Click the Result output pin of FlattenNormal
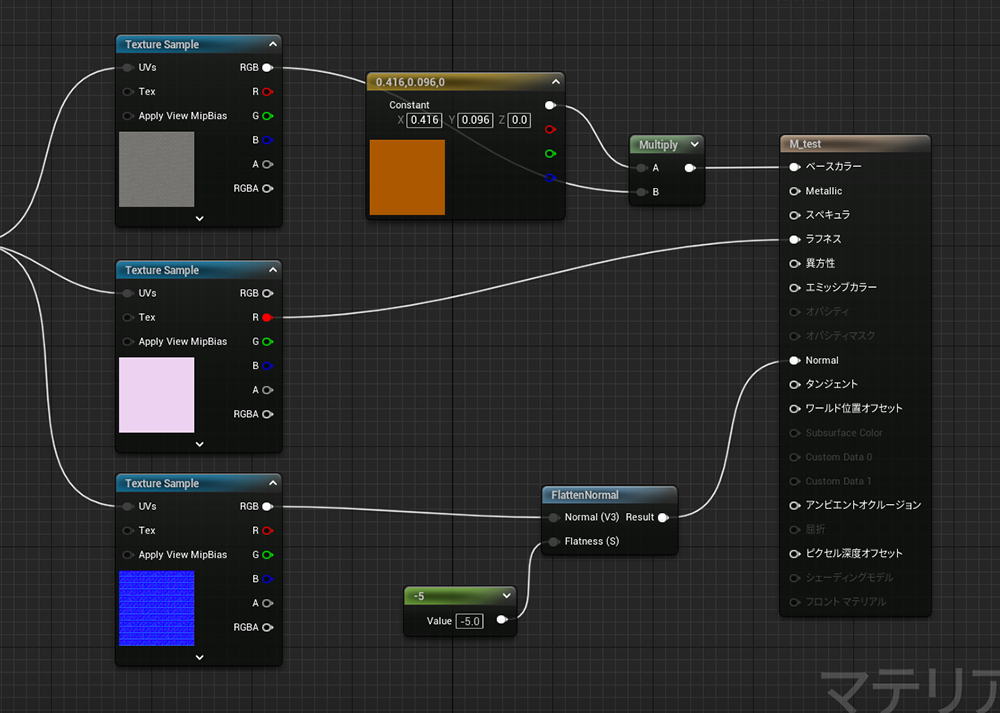1000x713 pixels. pos(663,518)
